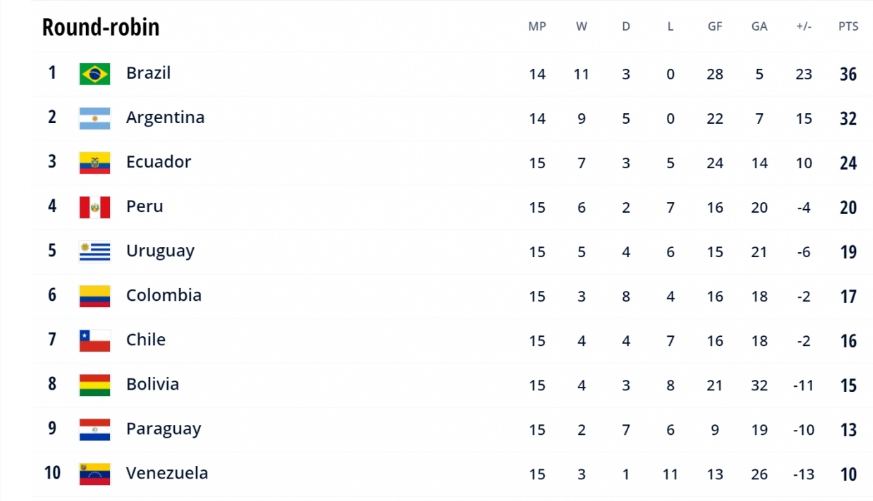
Task: Select the Ecuador flag icon
Action: [x=95, y=163]
